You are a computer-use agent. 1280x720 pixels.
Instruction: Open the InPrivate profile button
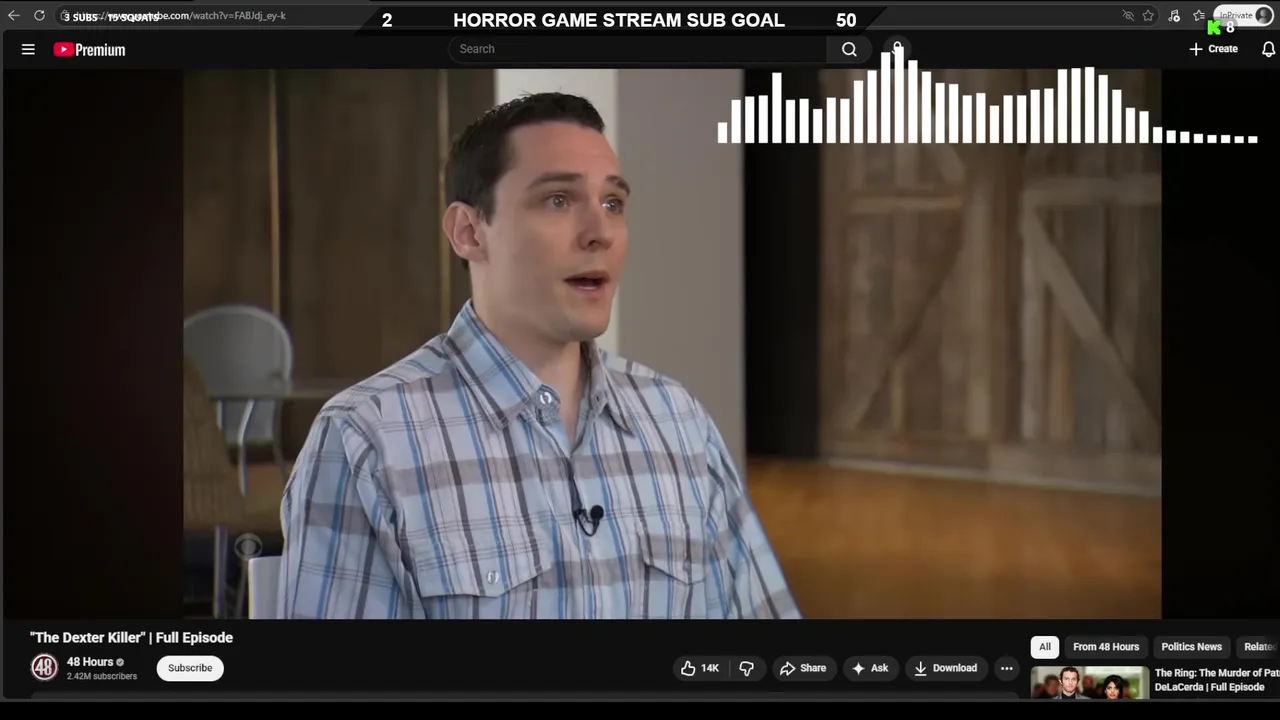point(1243,16)
